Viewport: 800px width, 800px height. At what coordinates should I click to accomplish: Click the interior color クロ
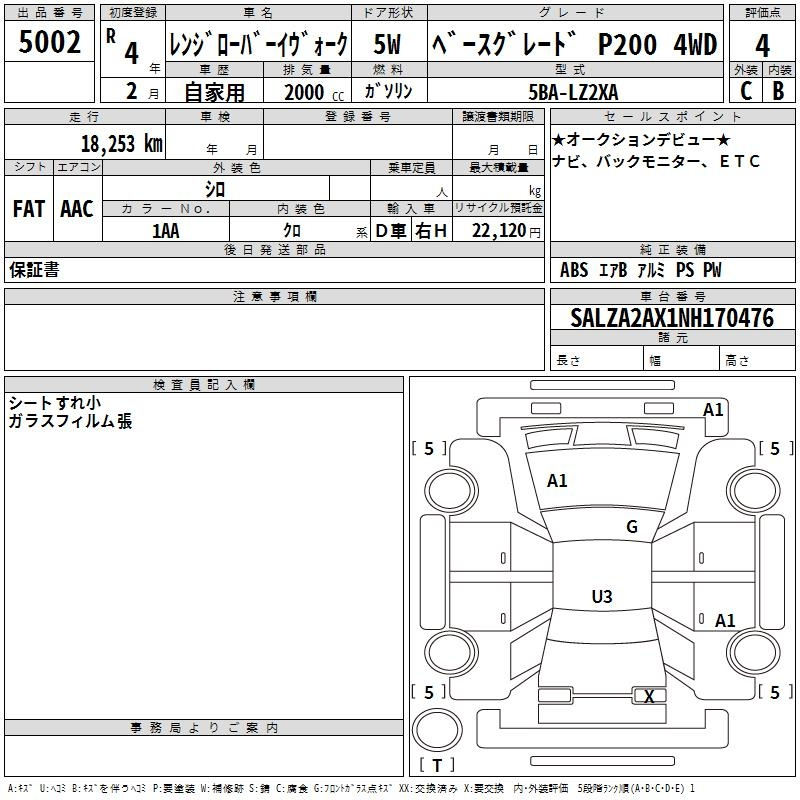[292, 231]
